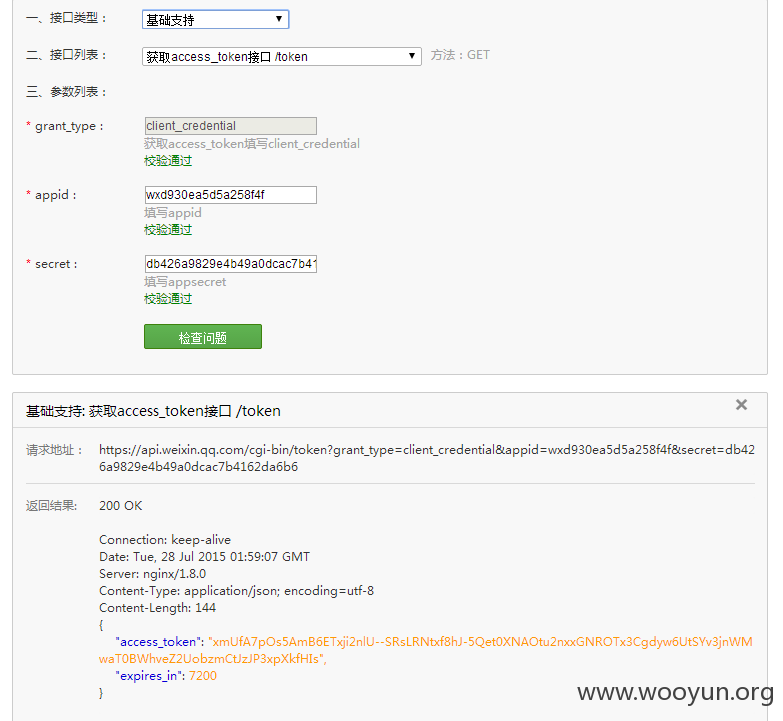The width and height of the screenshot is (783, 721).
Task: Click the 200 OK result text
Action: pyautogui.click(x=120, y=506)
